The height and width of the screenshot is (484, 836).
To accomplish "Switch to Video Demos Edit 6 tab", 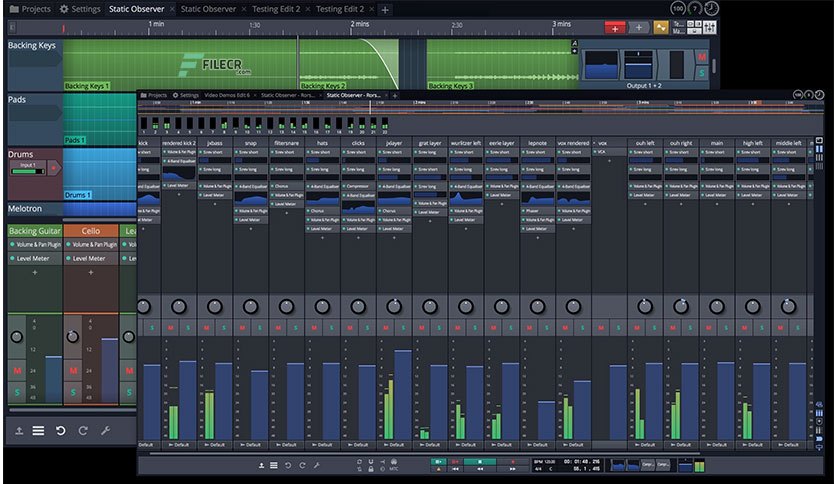I will pyautogui.click(x=227, y=95).
